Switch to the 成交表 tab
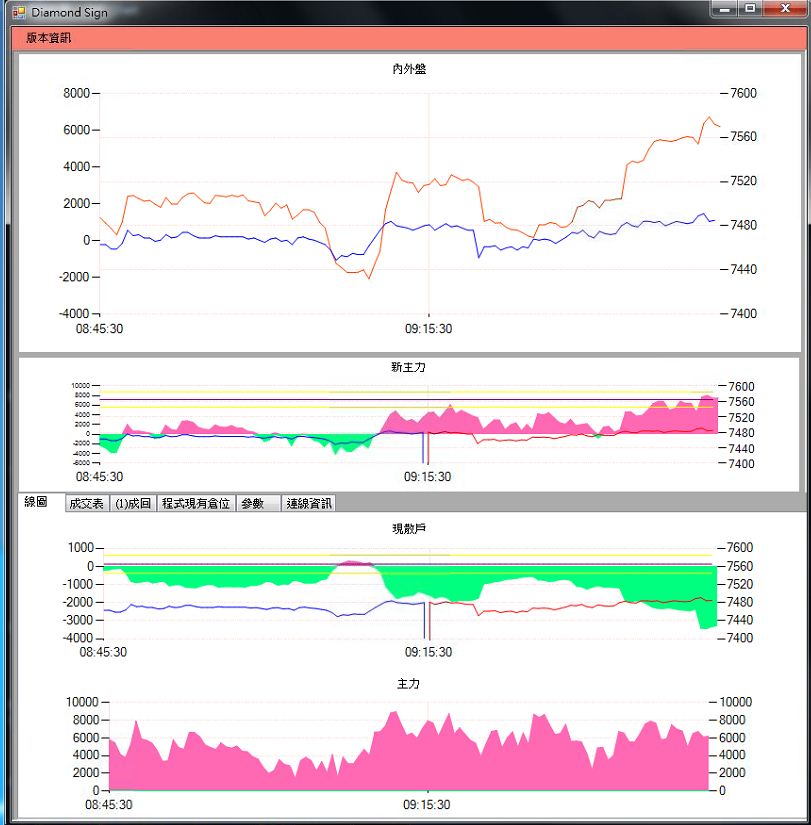The width and height of the screenshot is (811, 825). coord(87,504)
